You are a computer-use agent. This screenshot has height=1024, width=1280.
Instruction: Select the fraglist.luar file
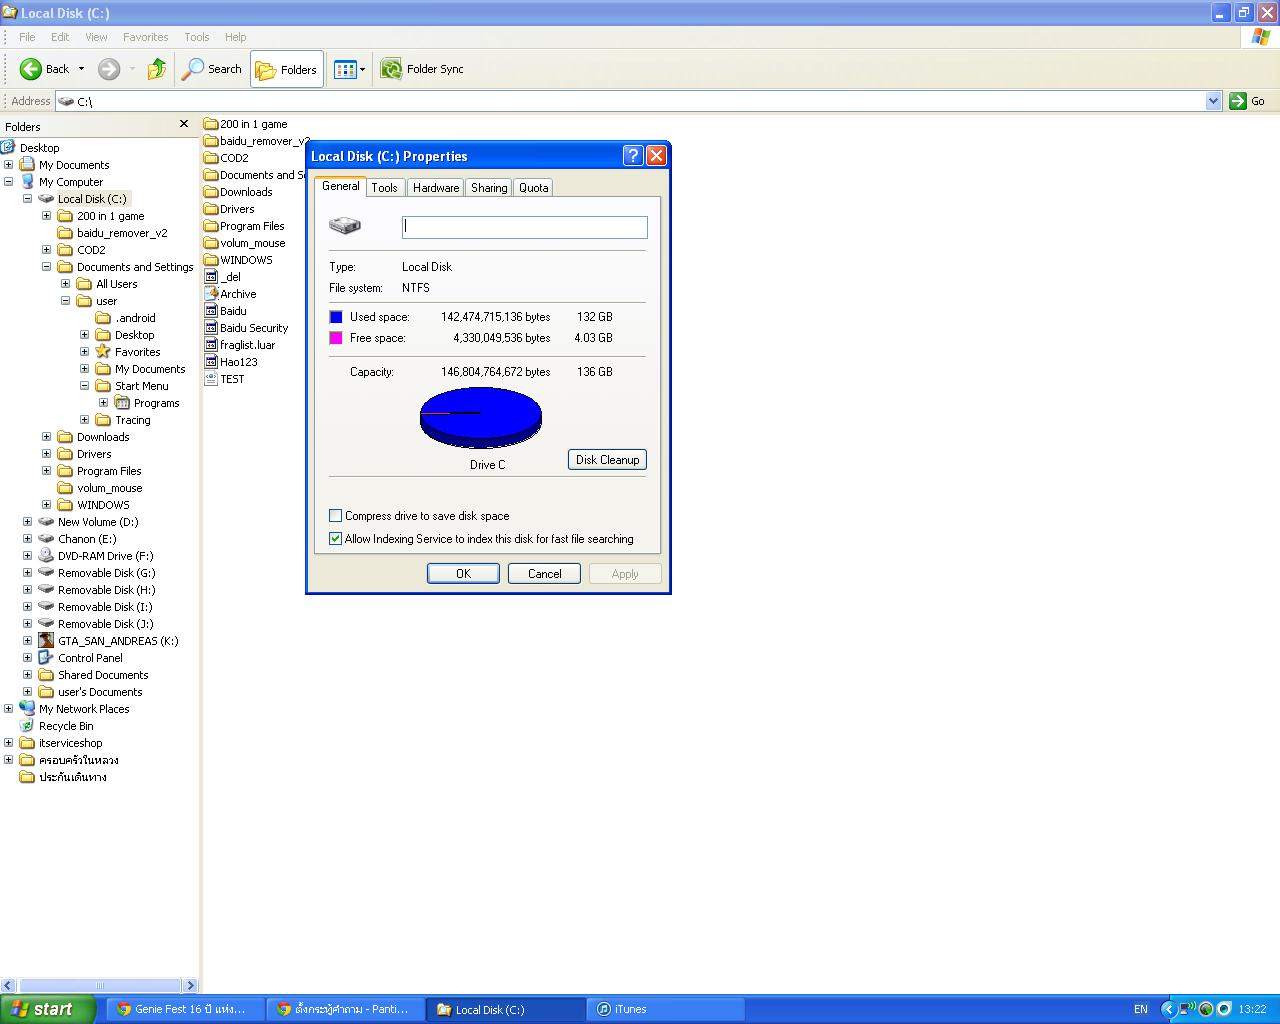[240, 345]
